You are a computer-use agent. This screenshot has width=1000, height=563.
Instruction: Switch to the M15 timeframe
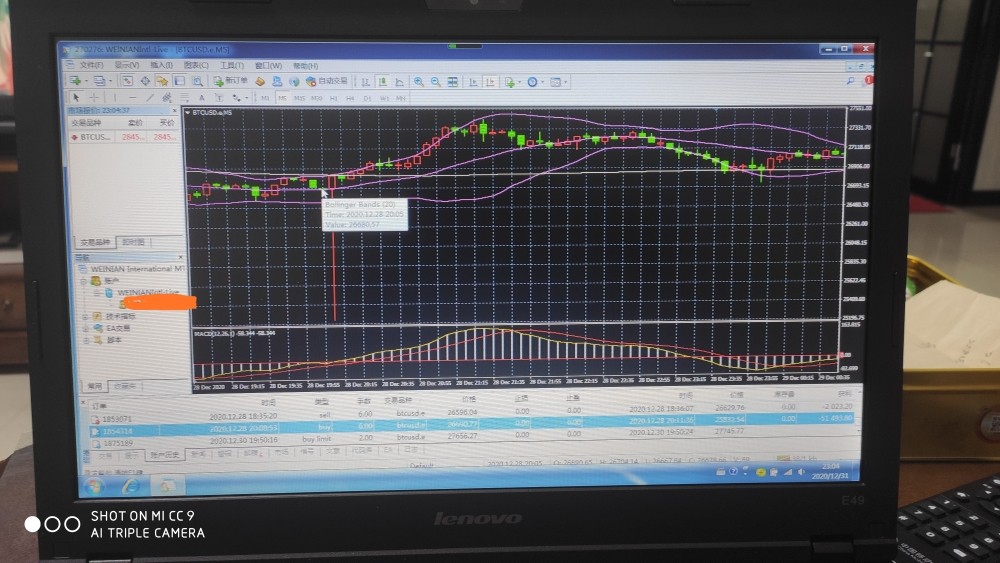pos(299,98)
